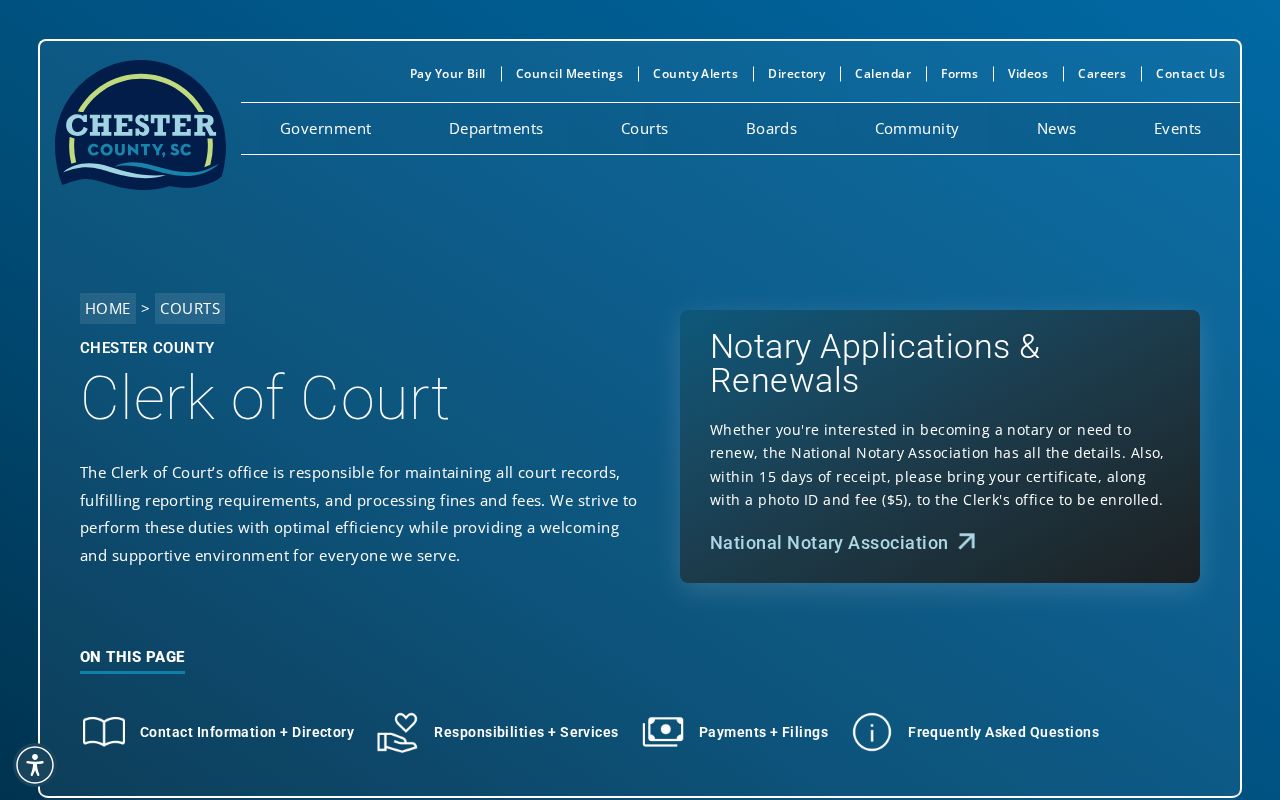Click the ON THIS PAGE label

click(132, 657)
